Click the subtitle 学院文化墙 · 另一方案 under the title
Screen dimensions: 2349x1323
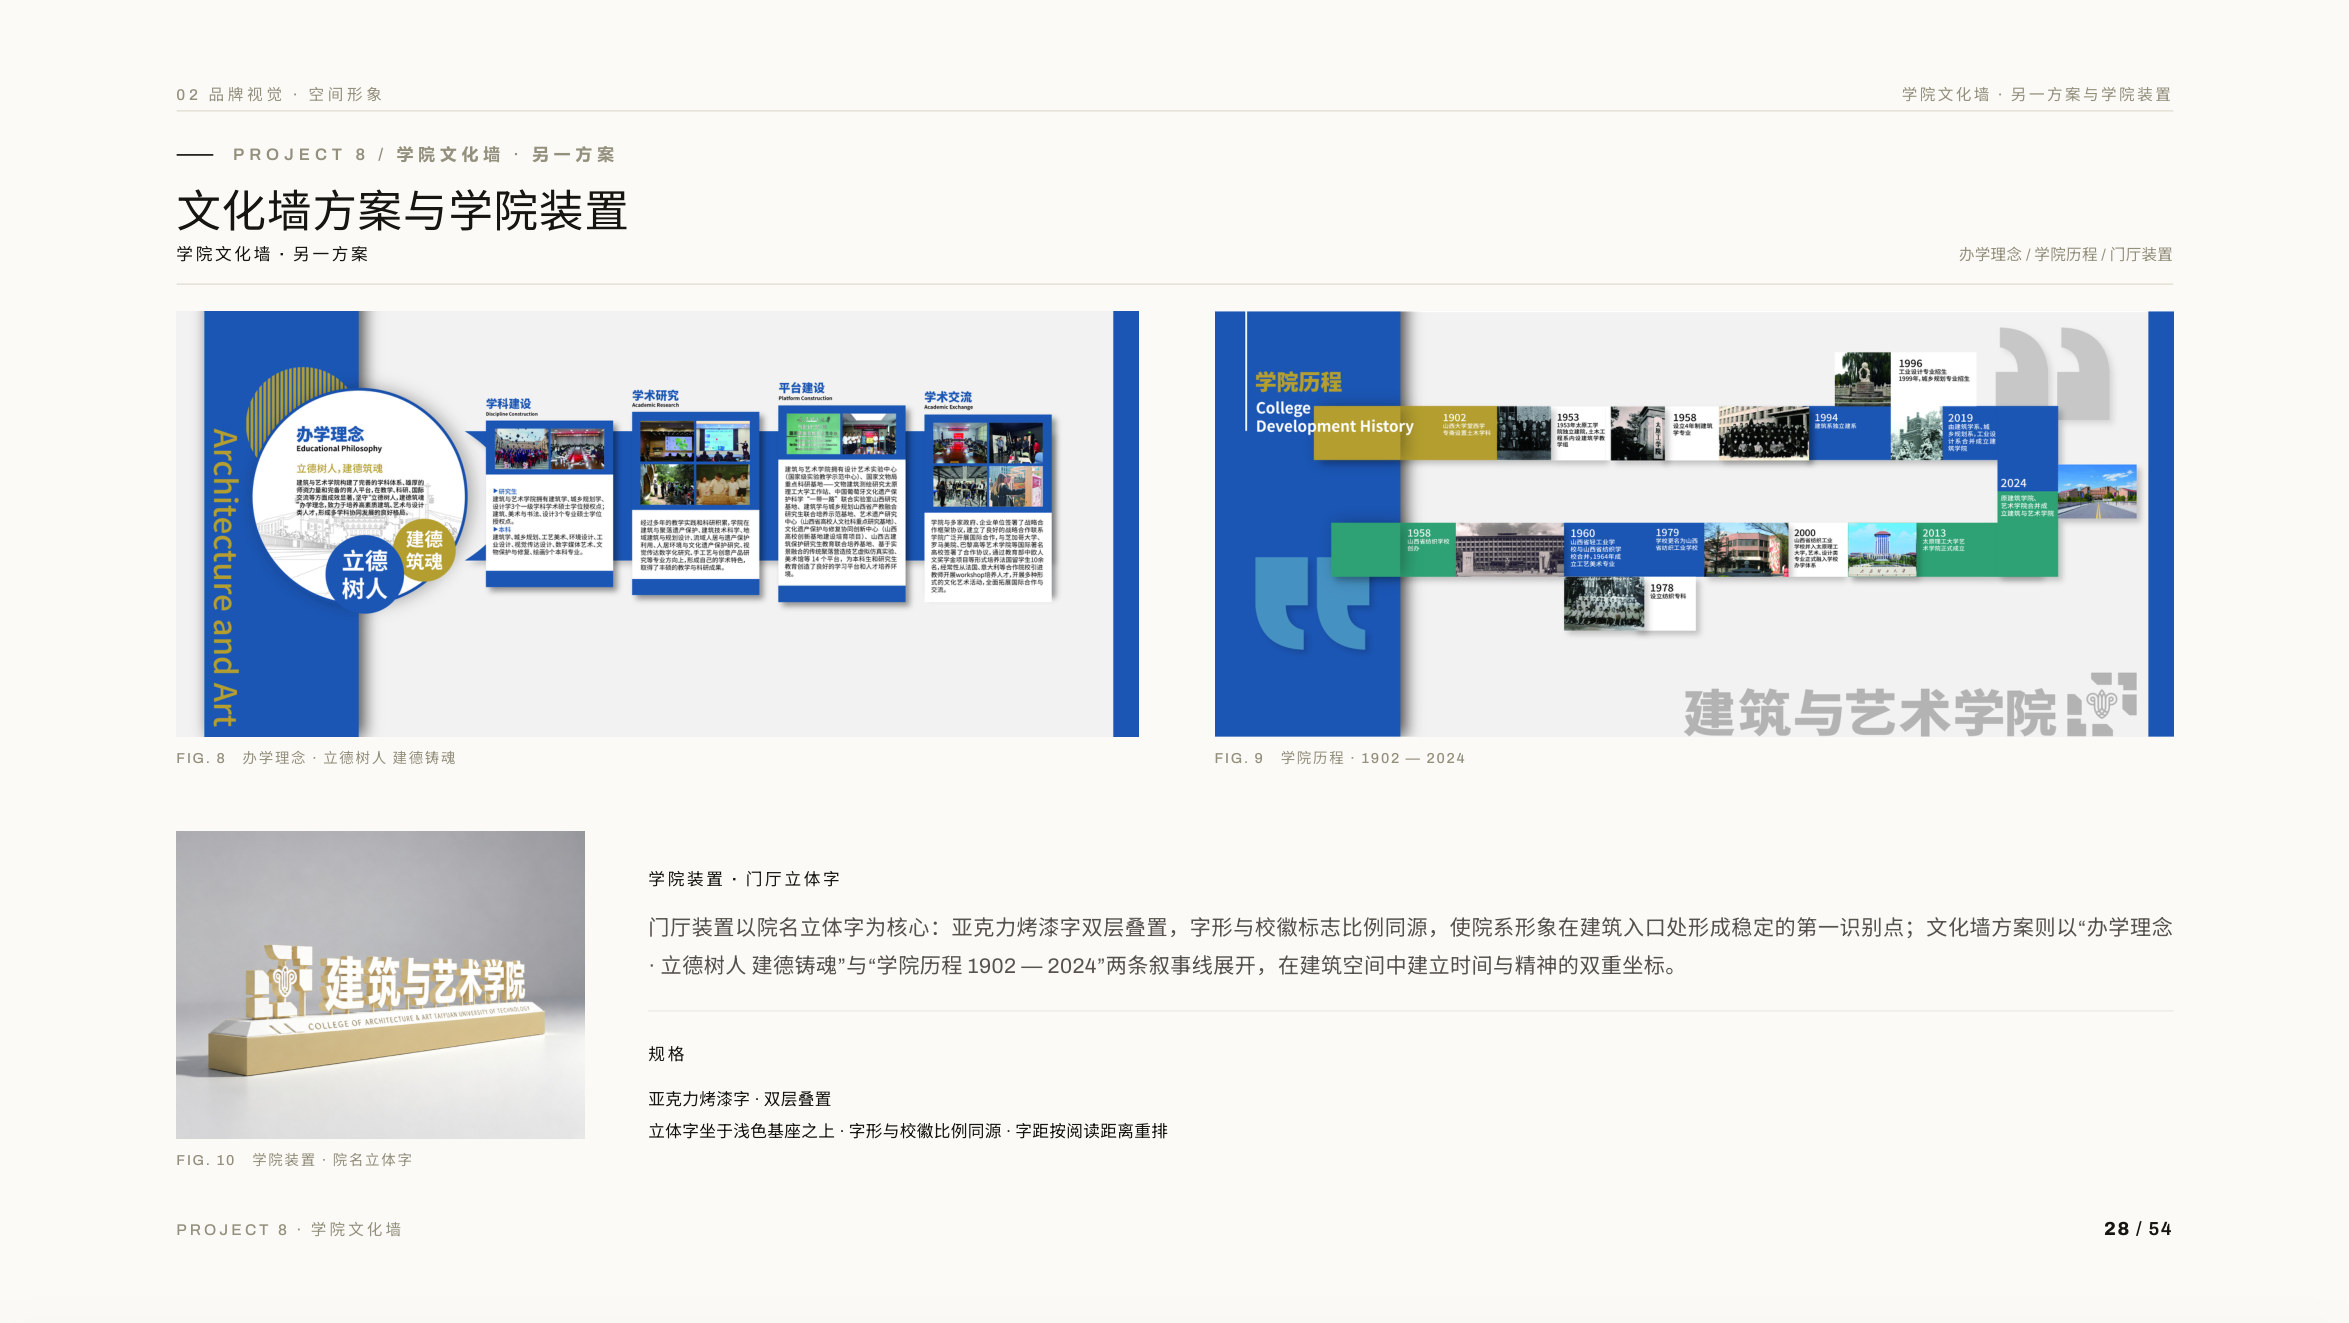tap(273, 254)
